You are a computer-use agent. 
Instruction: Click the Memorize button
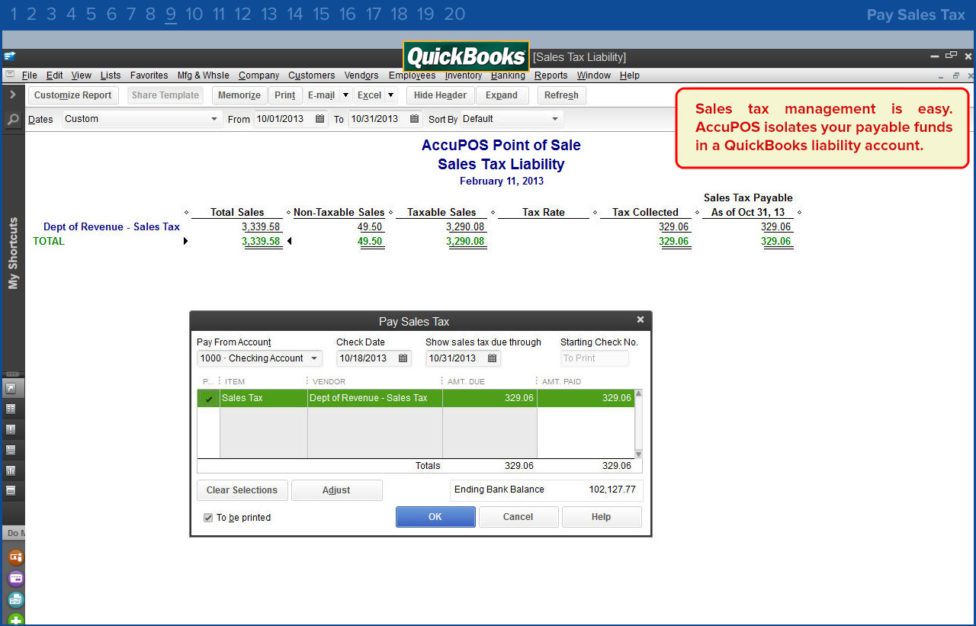tap(239, 95)
